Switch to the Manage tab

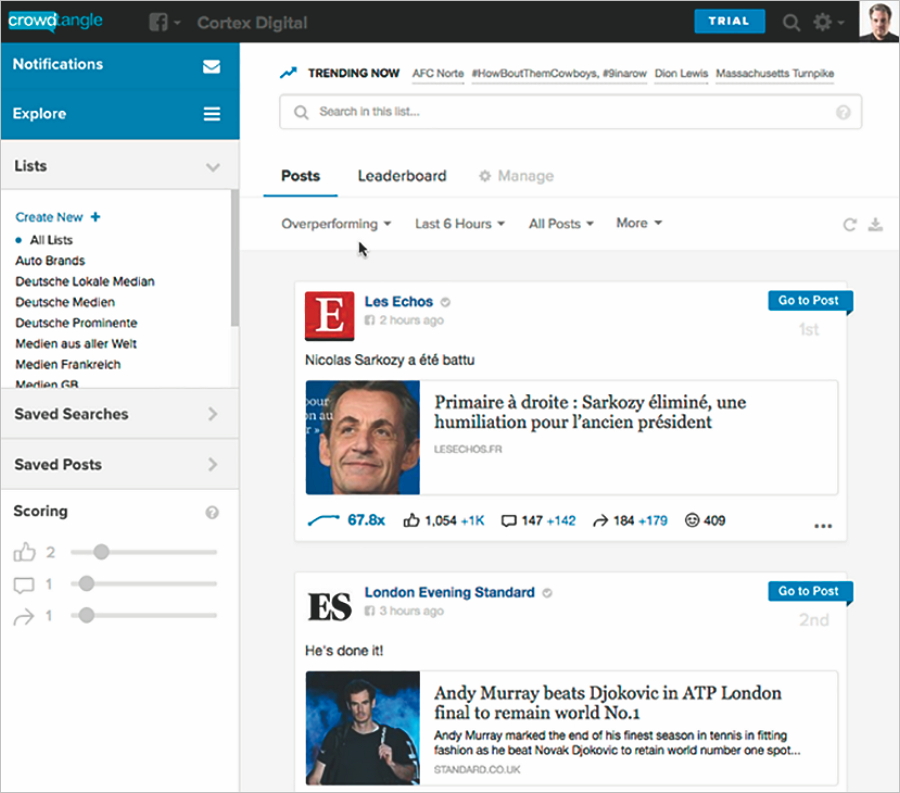516,176
